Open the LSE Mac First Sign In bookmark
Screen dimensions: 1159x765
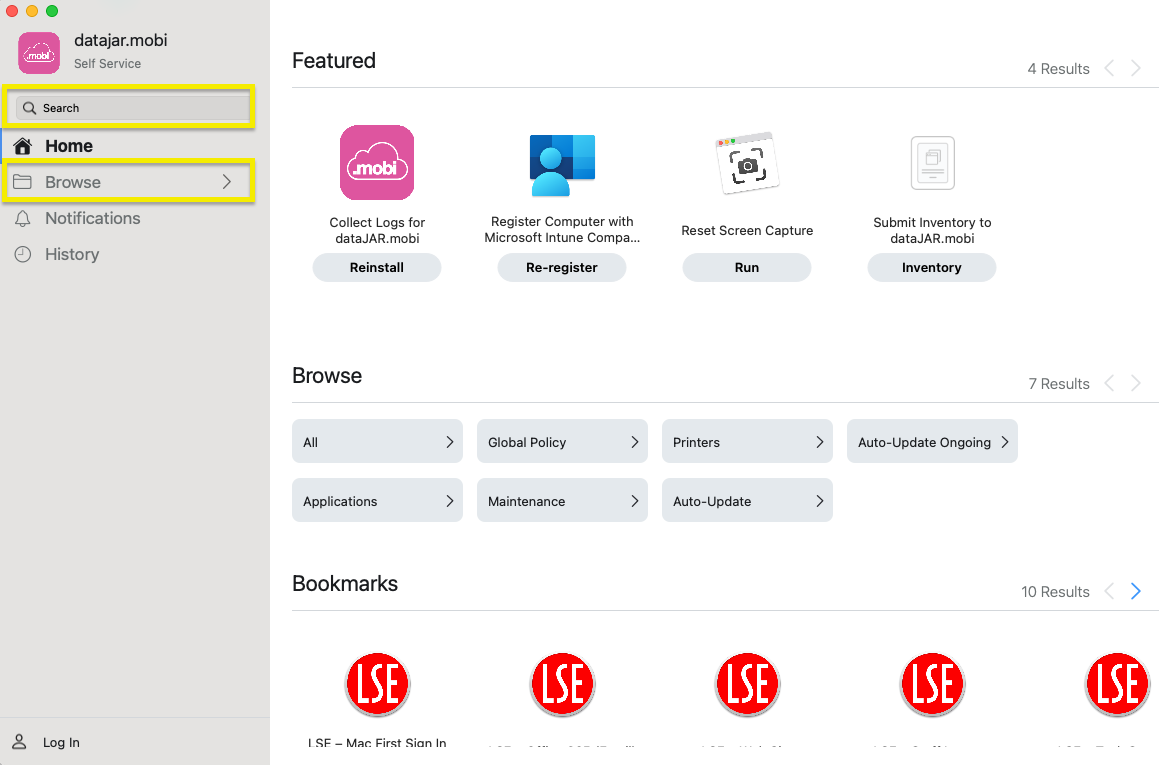[x=377, y=685]
